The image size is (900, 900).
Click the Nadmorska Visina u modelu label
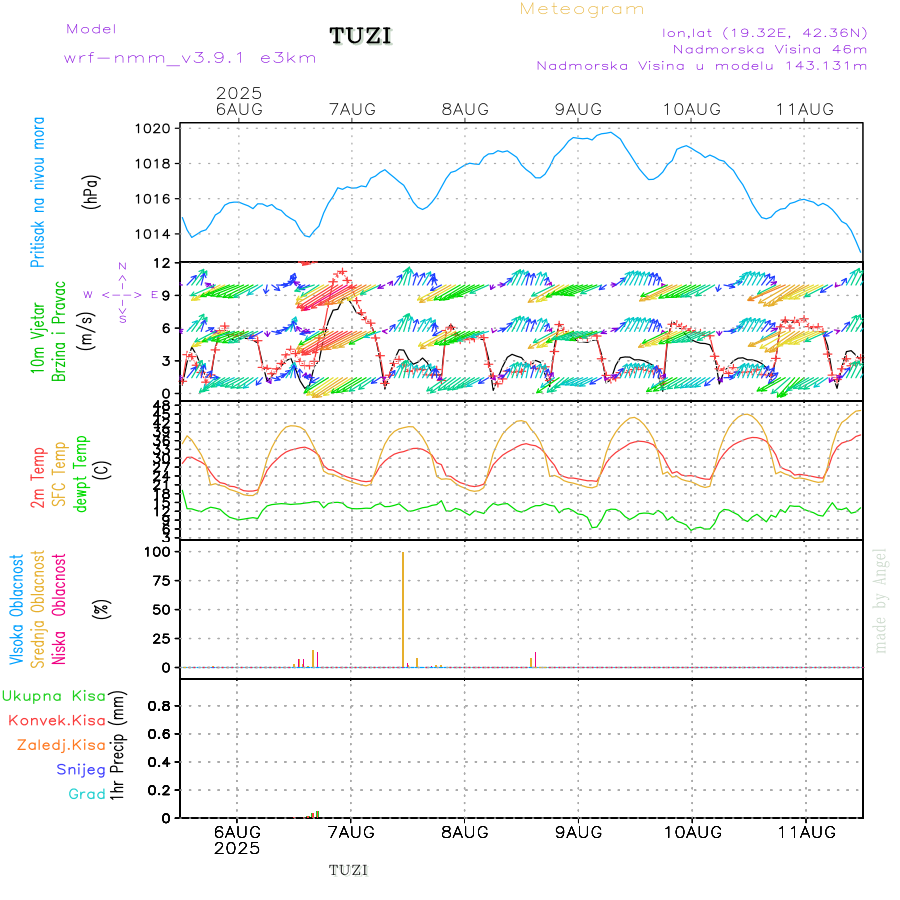pyautogui.click(x=701, y=66)
